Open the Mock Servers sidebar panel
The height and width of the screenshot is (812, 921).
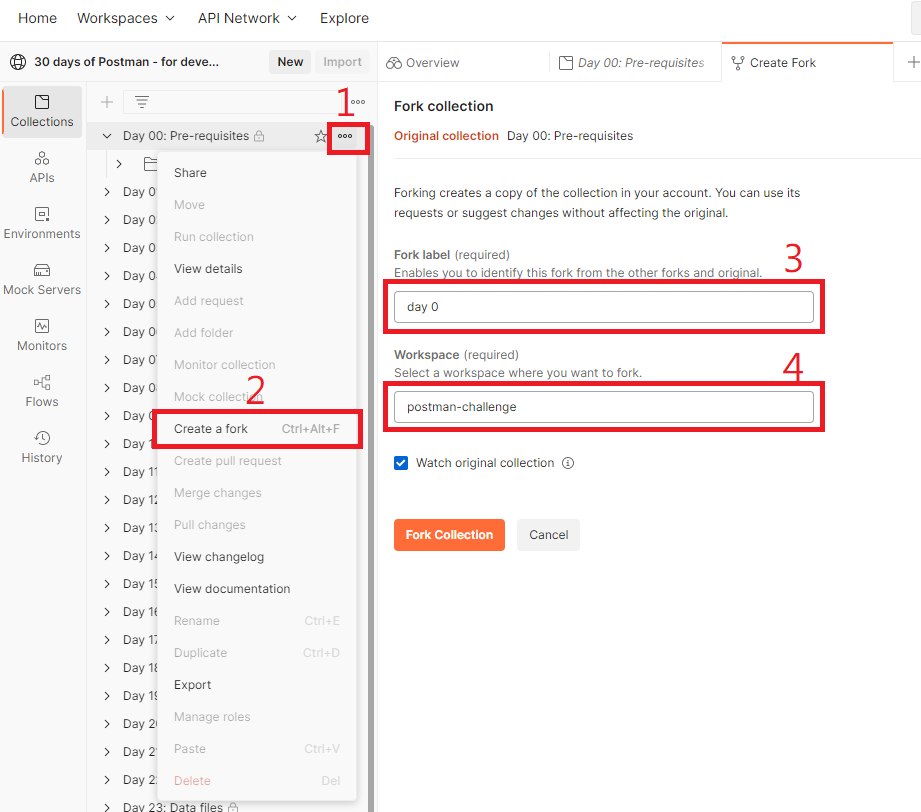(x=42, y=279)
